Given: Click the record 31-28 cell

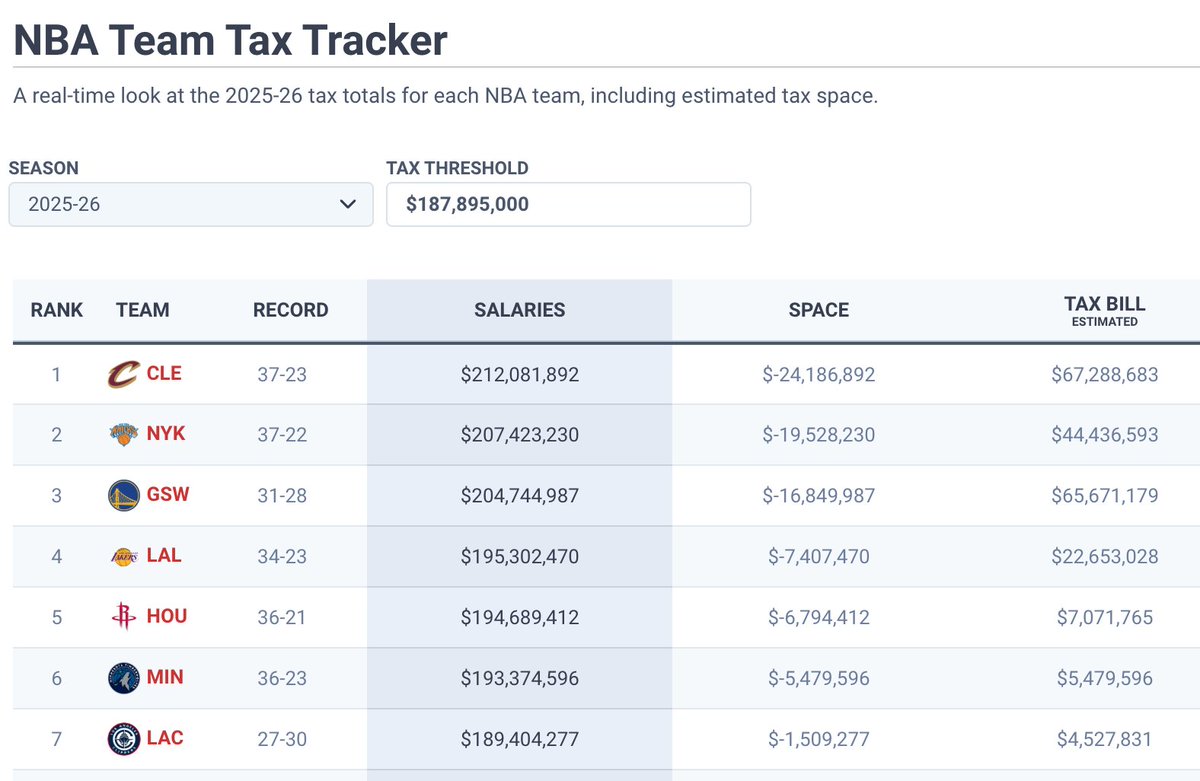Looking at the screenshot, I should (282, 496).
